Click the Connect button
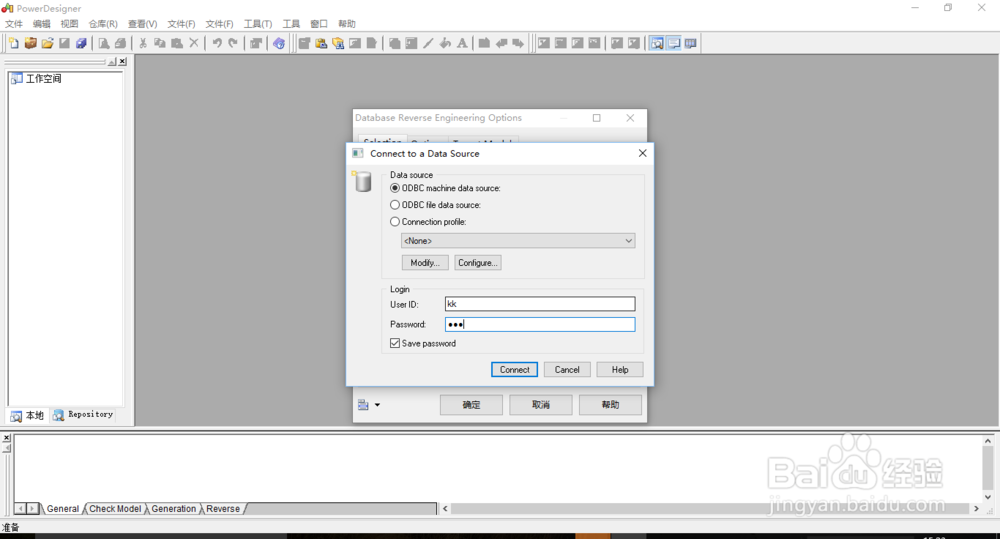This screenshot has width=1000, height=539. [515, 369]
